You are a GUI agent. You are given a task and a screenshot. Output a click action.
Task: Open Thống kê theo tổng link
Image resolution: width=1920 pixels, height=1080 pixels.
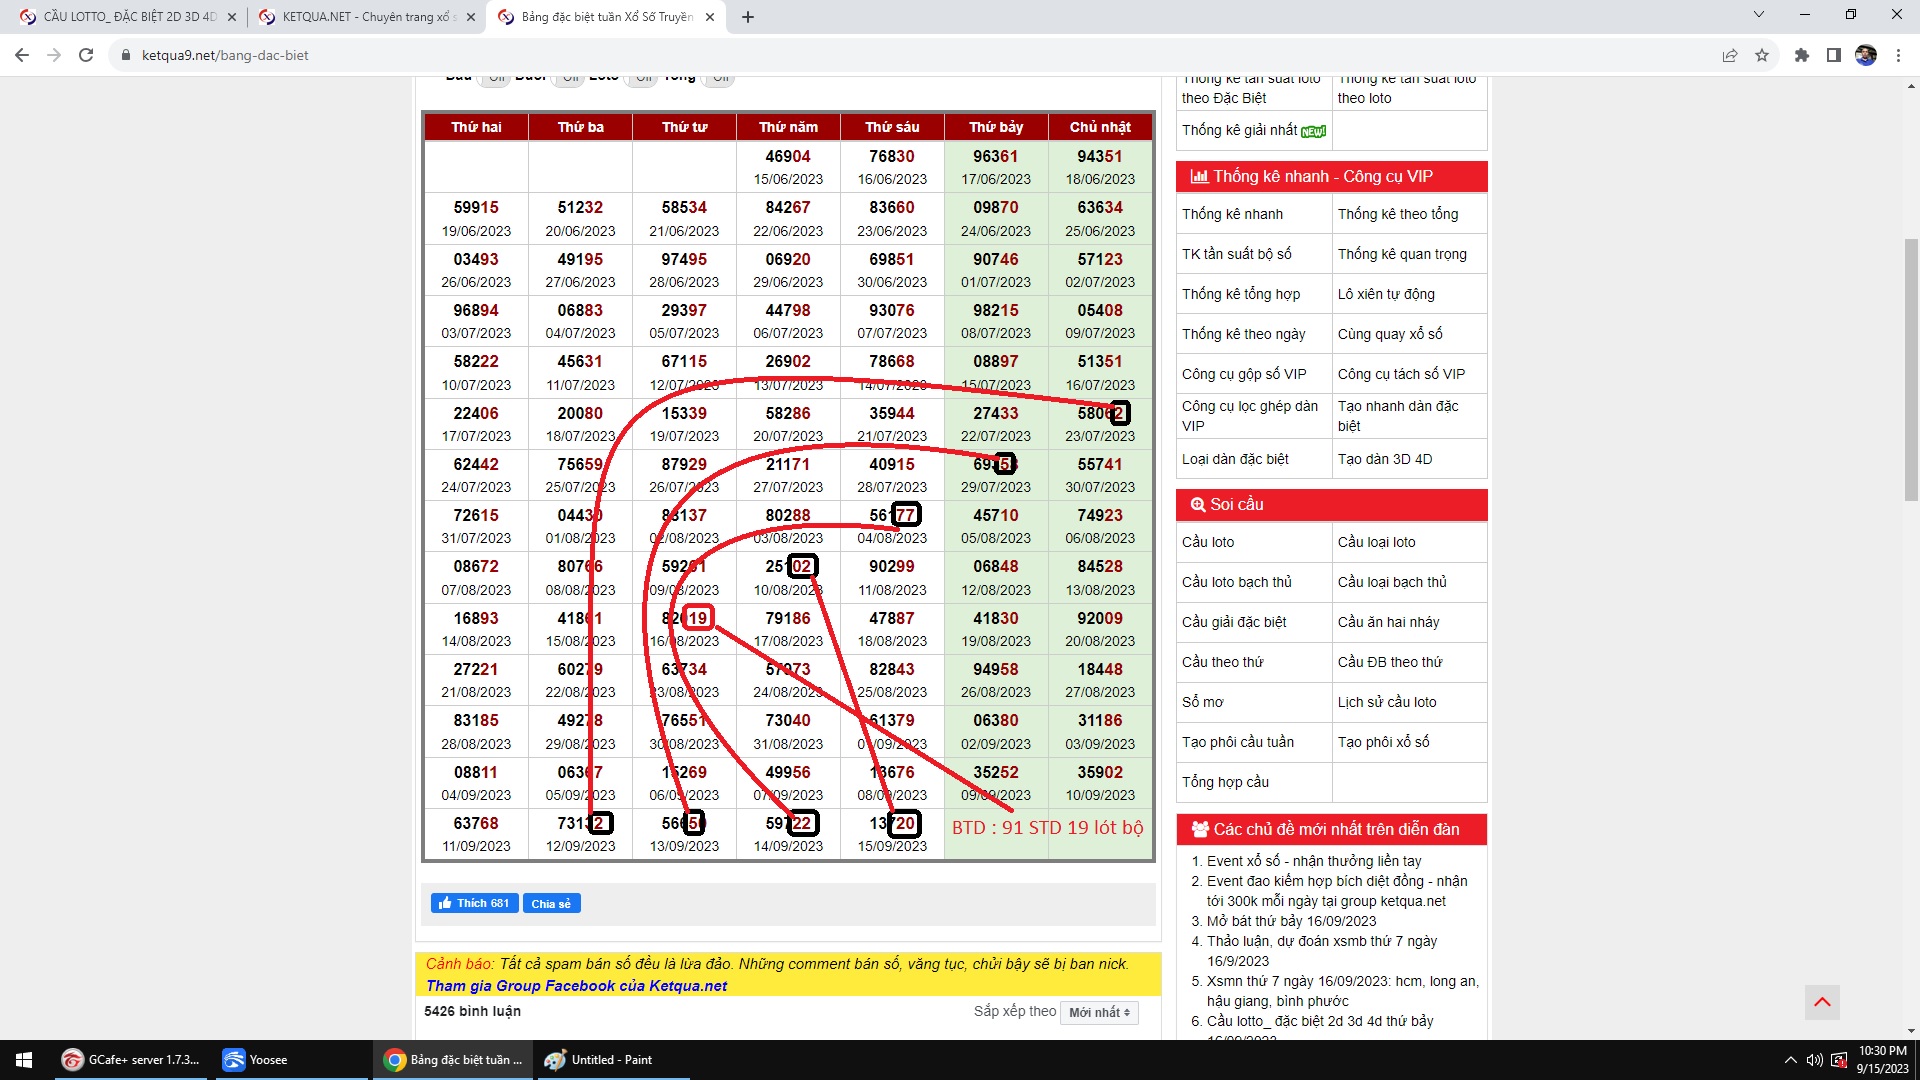pyautogui.click(x=1398, y=214)
